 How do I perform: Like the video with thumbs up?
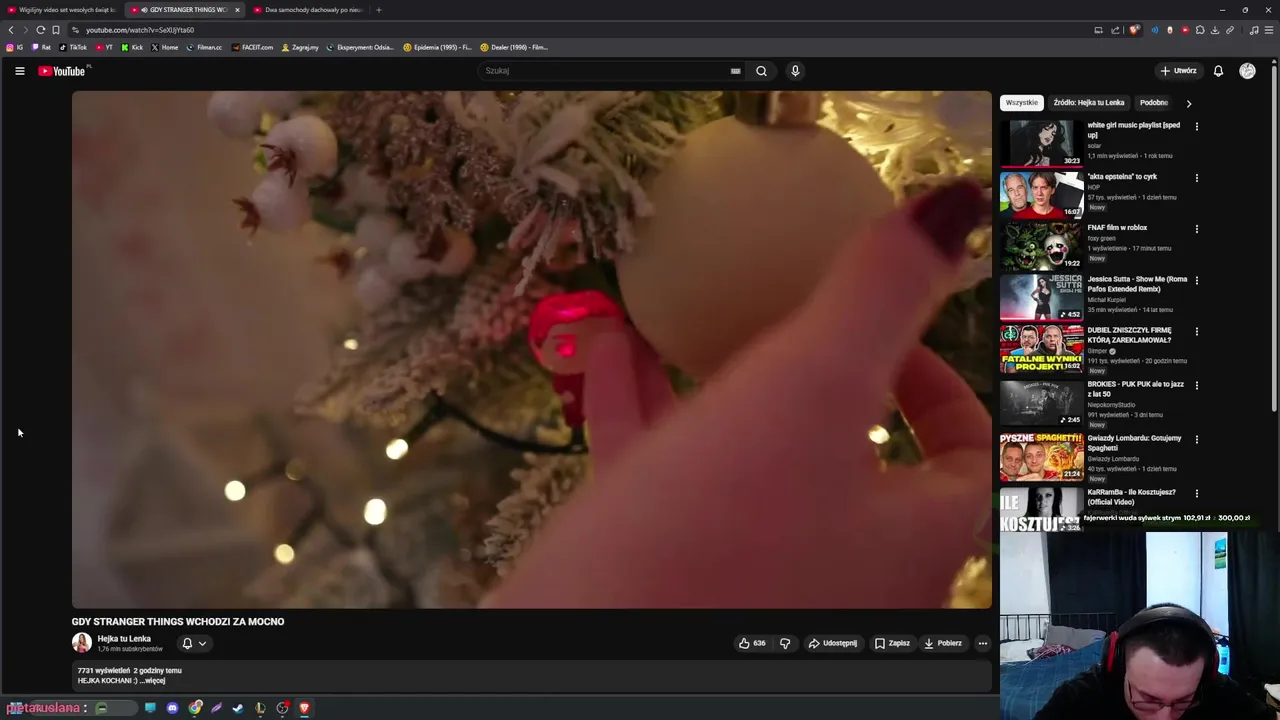pos(752,643)
